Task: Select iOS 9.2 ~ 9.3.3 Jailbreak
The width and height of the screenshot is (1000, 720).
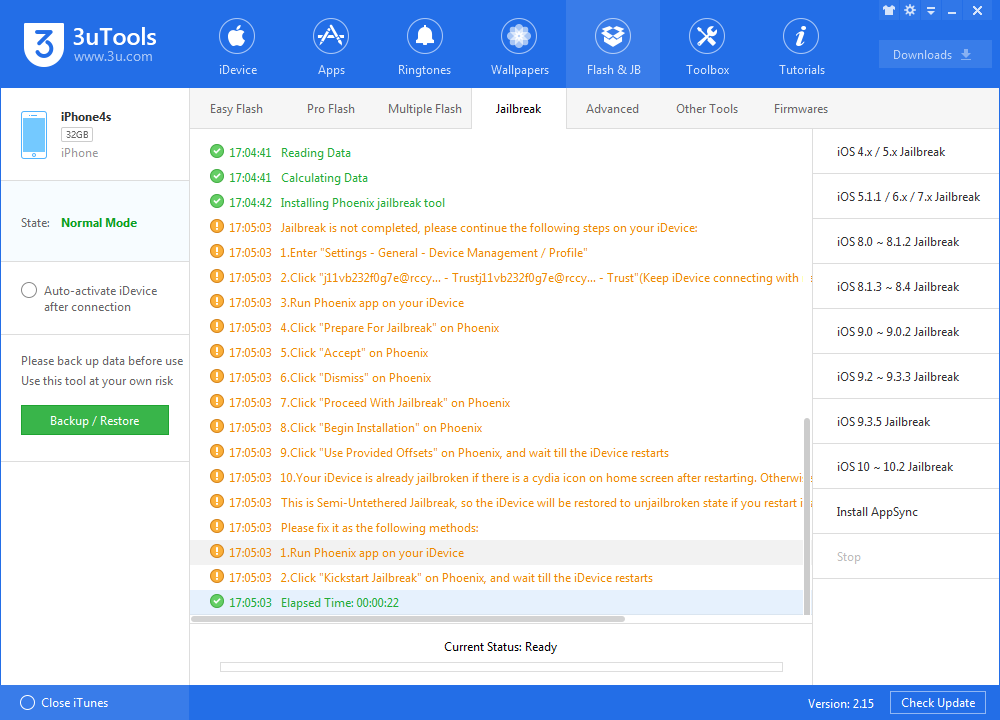Action: pos(906,376)
